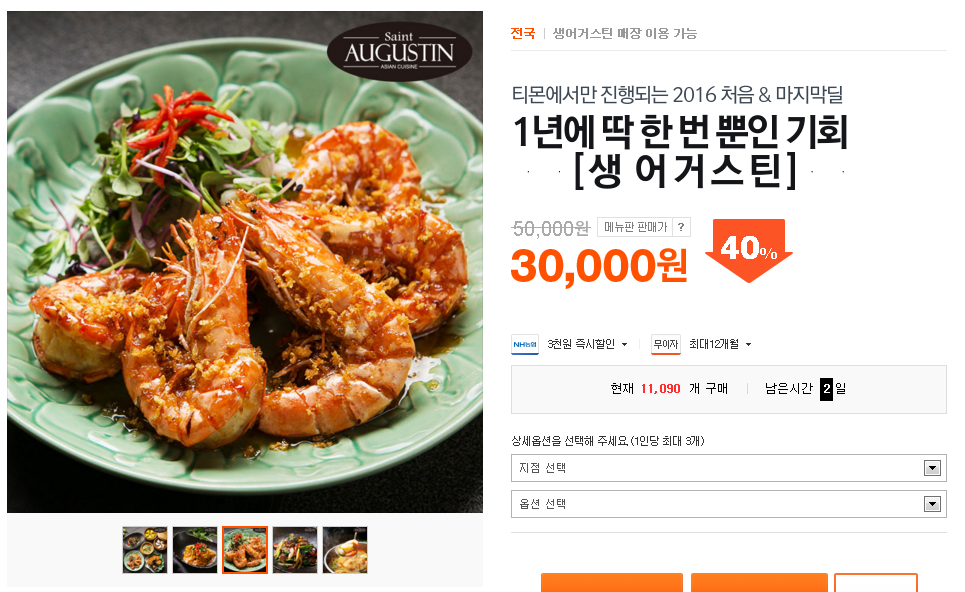Click the orange 40% discount arrow badge
Viewport: 965px width, 592px height.
pos(749,250)
